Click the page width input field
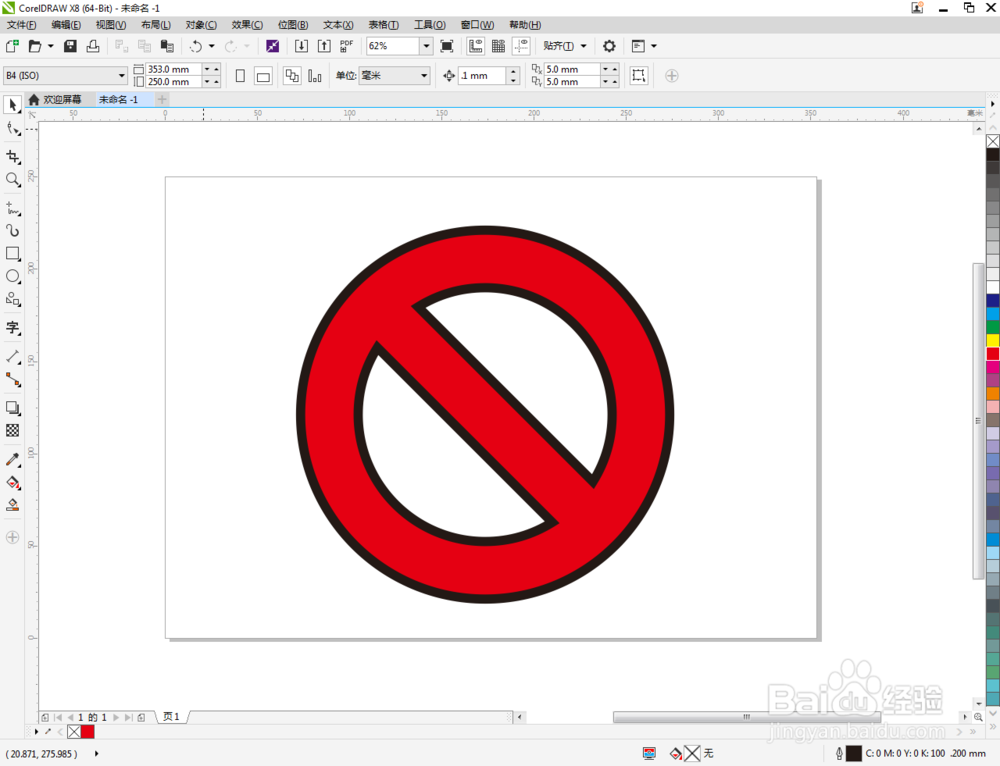1000x766 pixels. [x=173, y=69]
